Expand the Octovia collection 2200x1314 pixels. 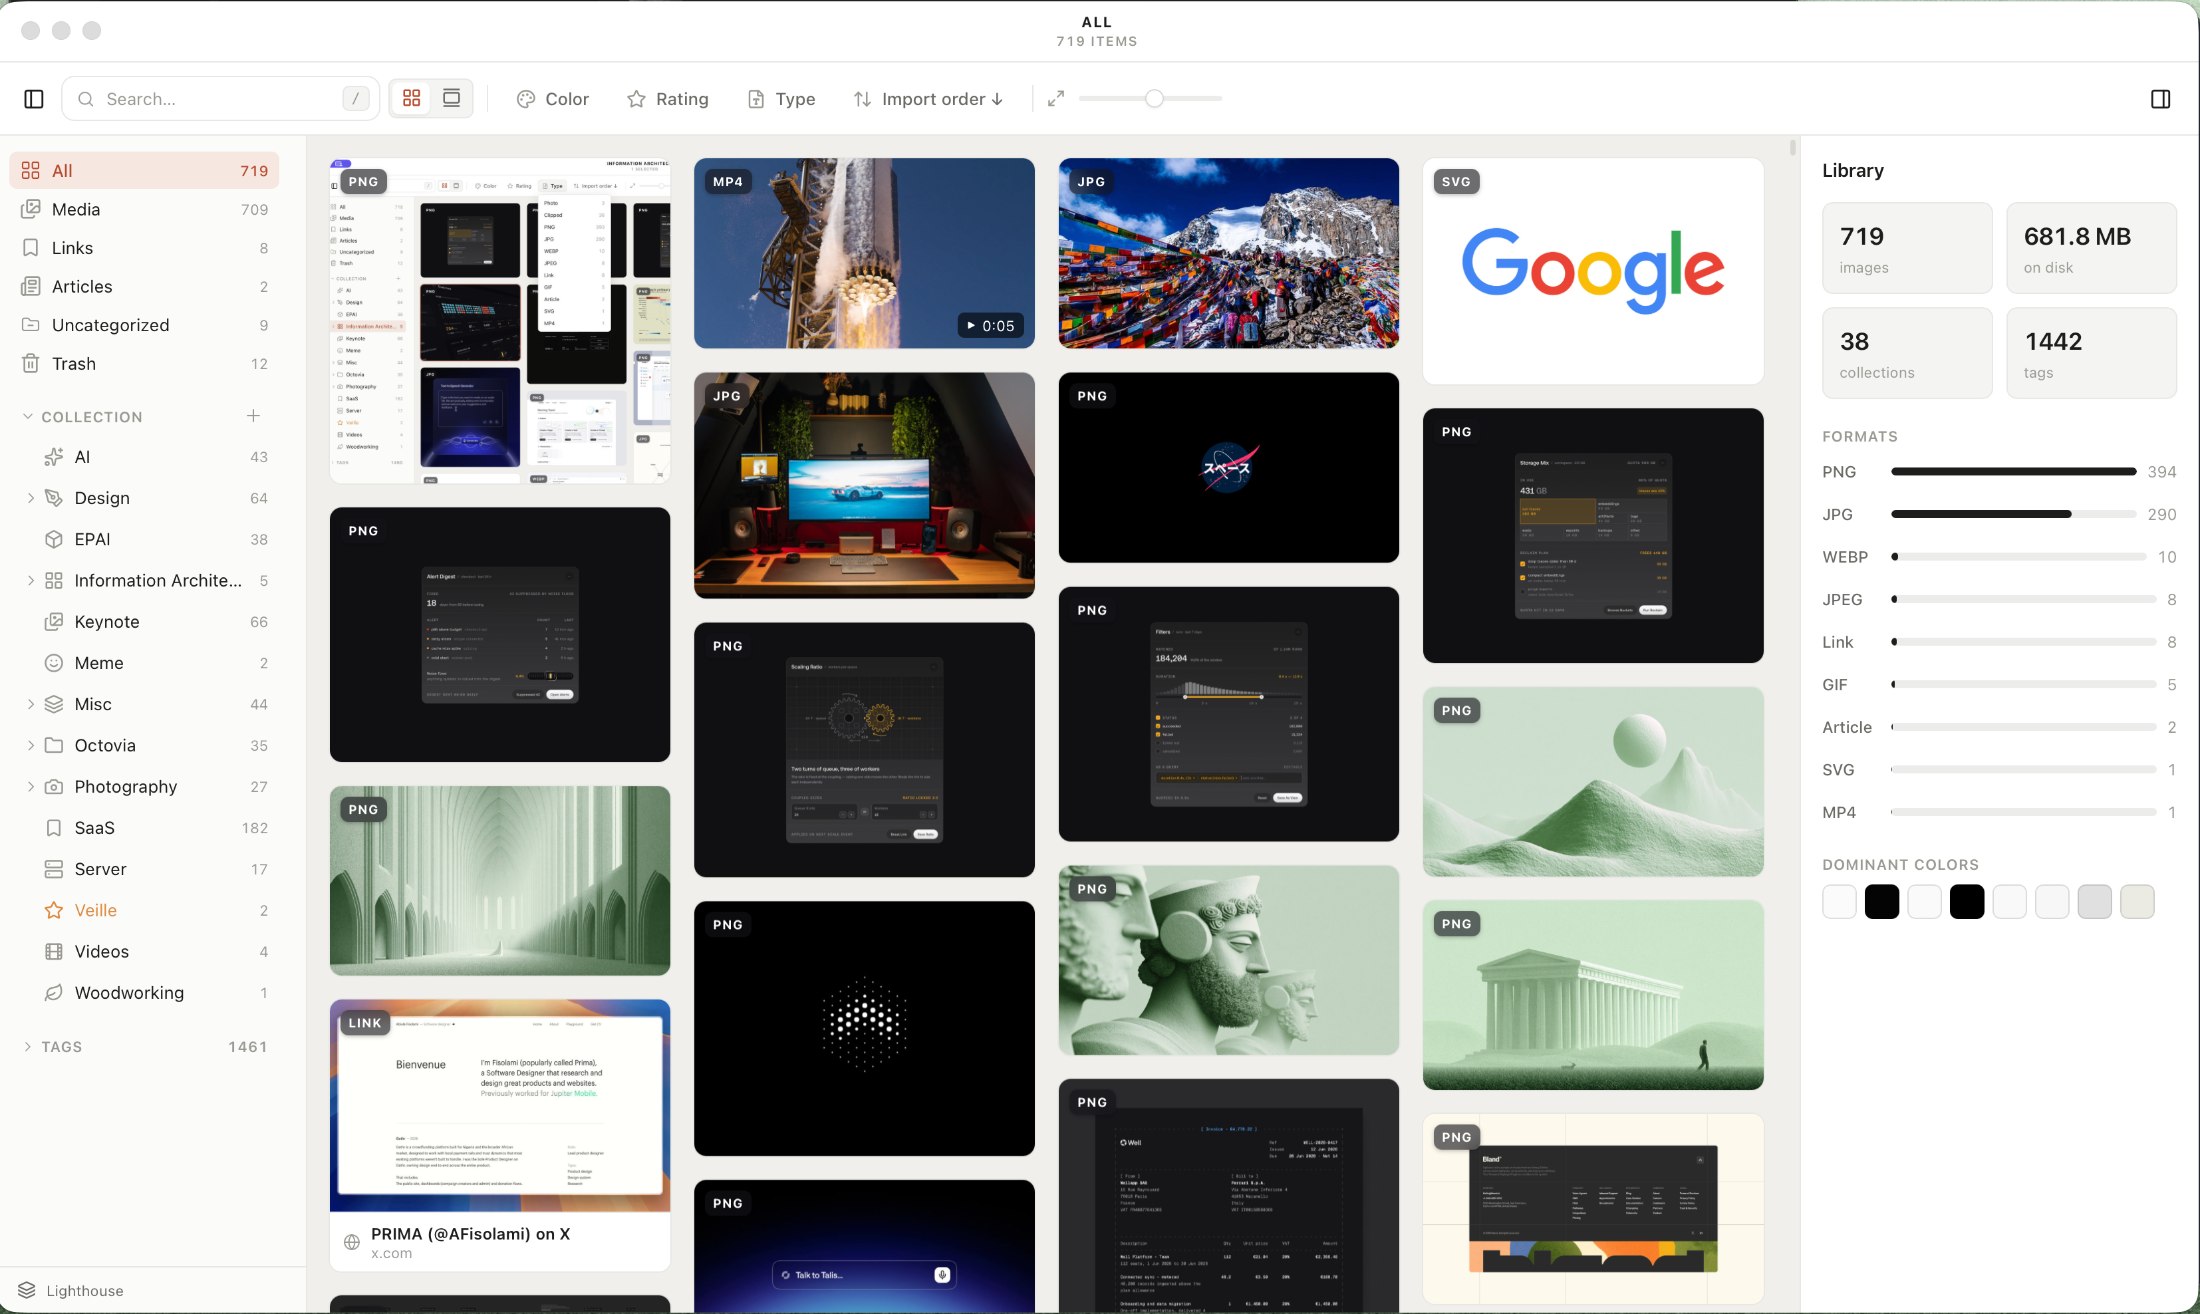[x=31, y=745]
